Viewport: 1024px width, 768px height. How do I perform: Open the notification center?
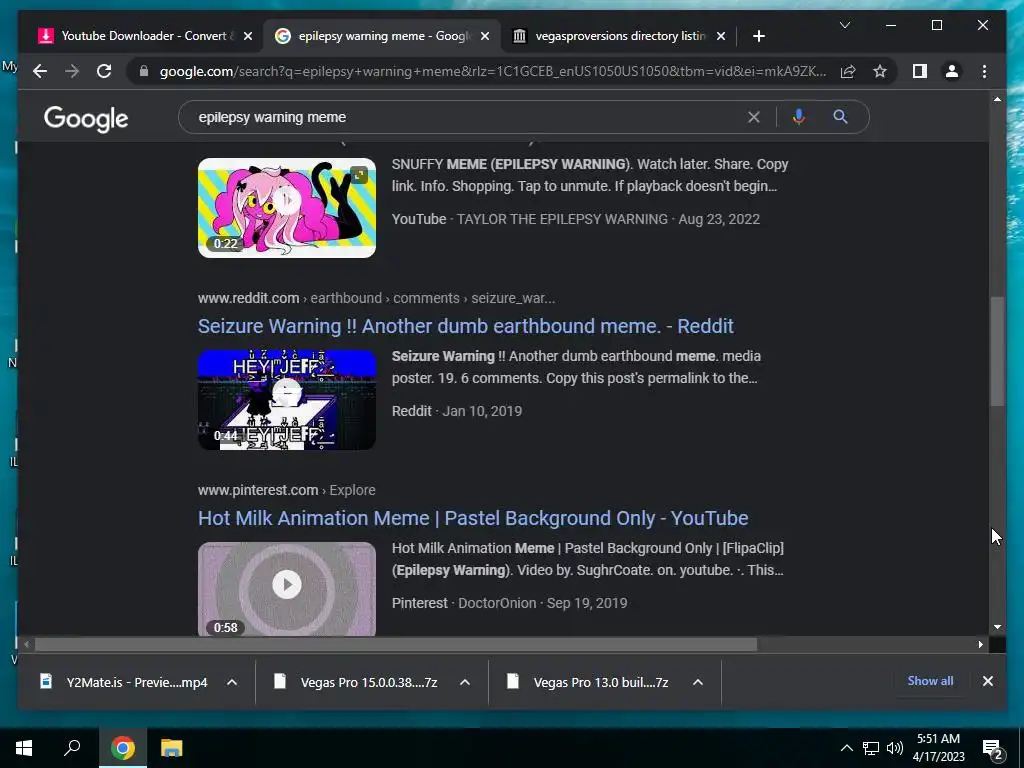(994, 749)
